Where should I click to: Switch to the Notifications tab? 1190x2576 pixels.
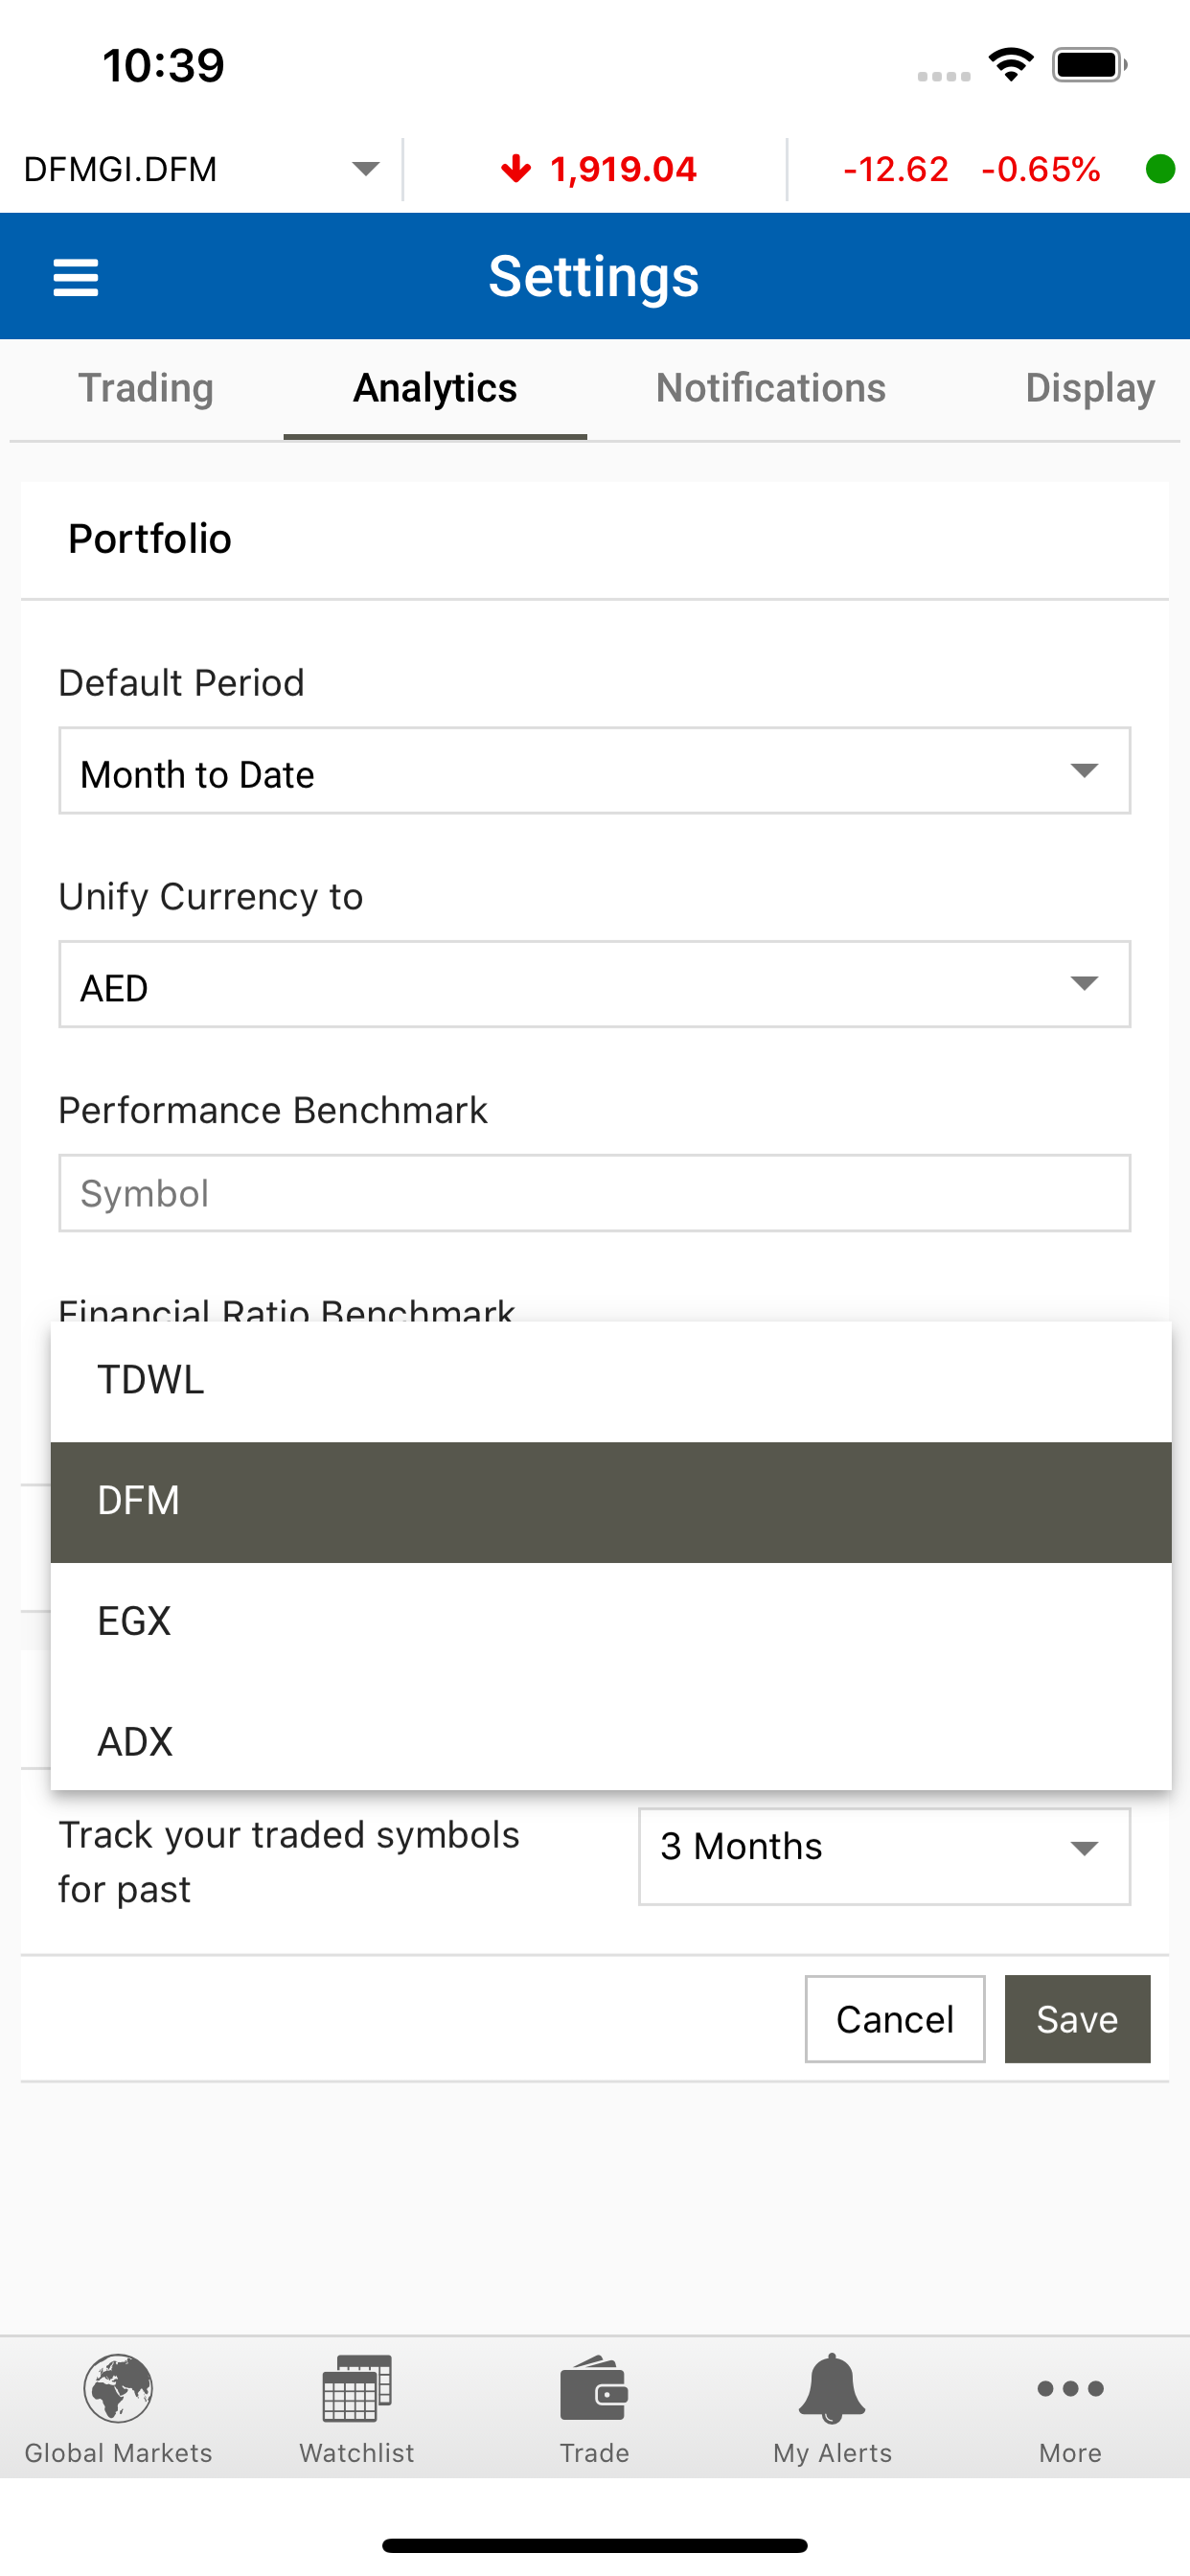pyautogui.click(x=771, y=388)
